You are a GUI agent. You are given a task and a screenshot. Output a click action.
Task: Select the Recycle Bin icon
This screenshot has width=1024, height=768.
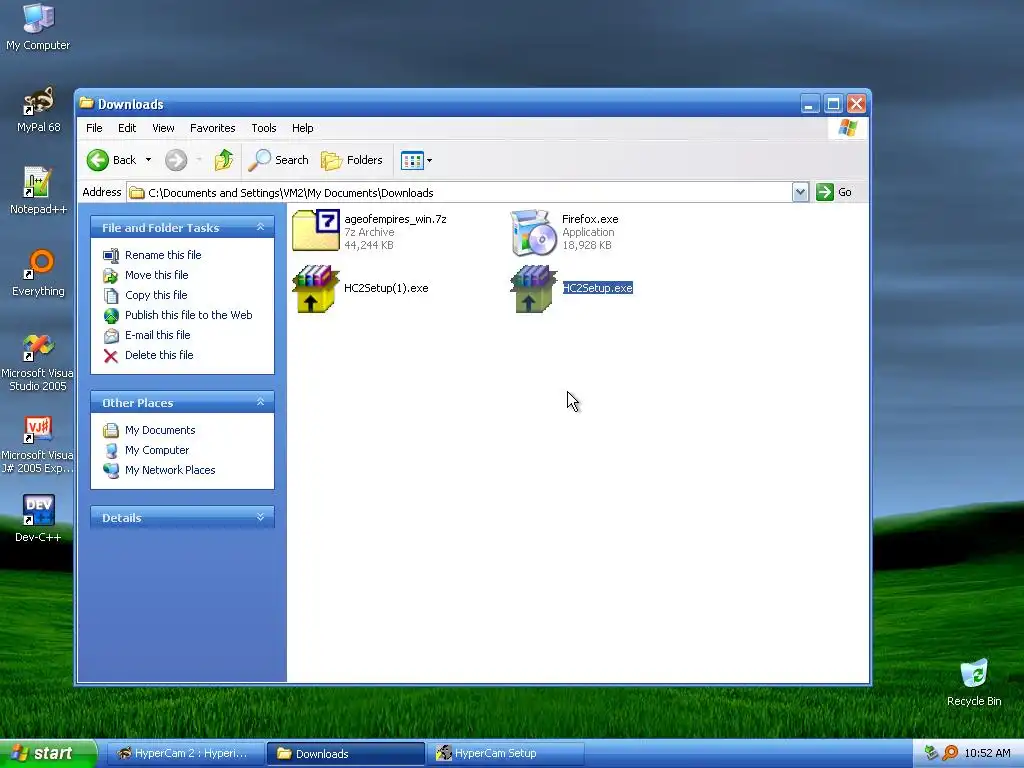pos(974,683)
